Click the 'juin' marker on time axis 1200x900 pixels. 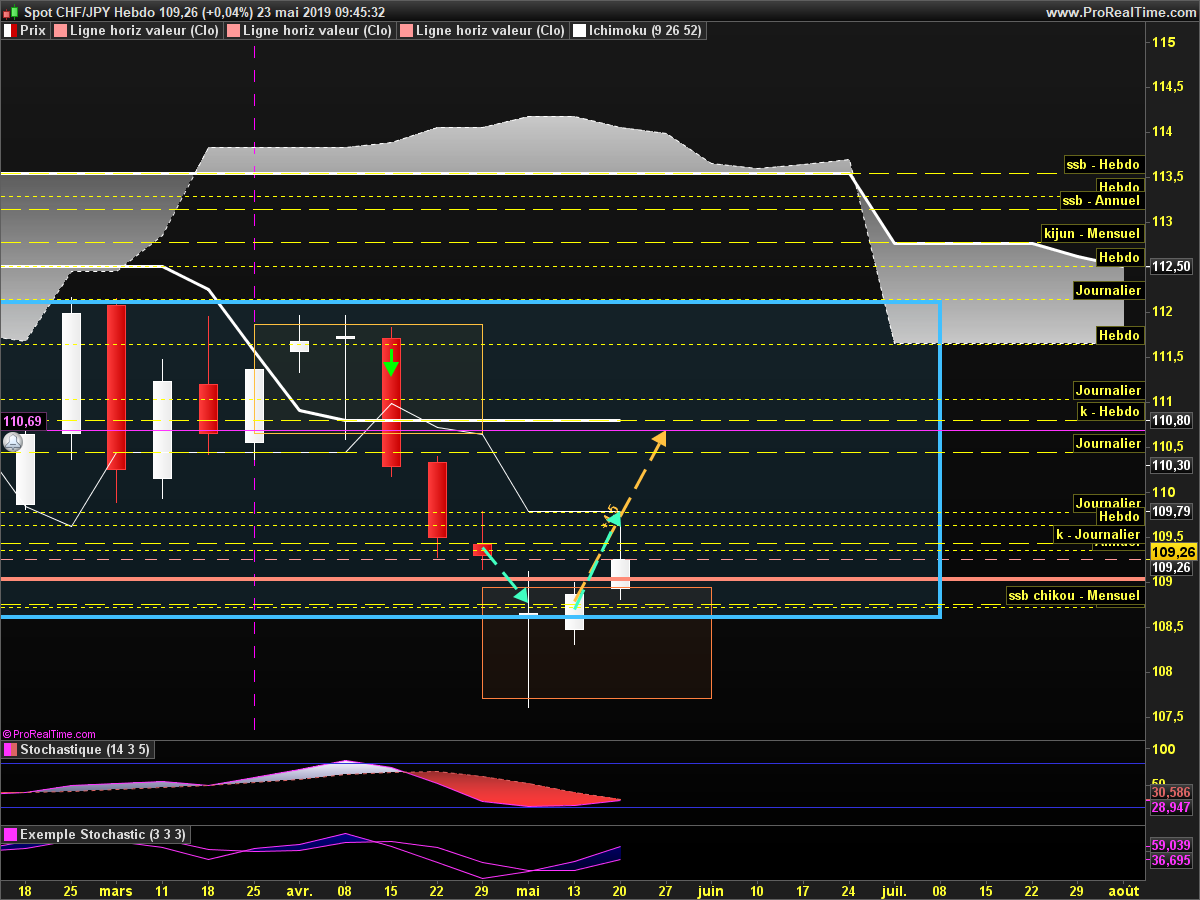[710, 890]
